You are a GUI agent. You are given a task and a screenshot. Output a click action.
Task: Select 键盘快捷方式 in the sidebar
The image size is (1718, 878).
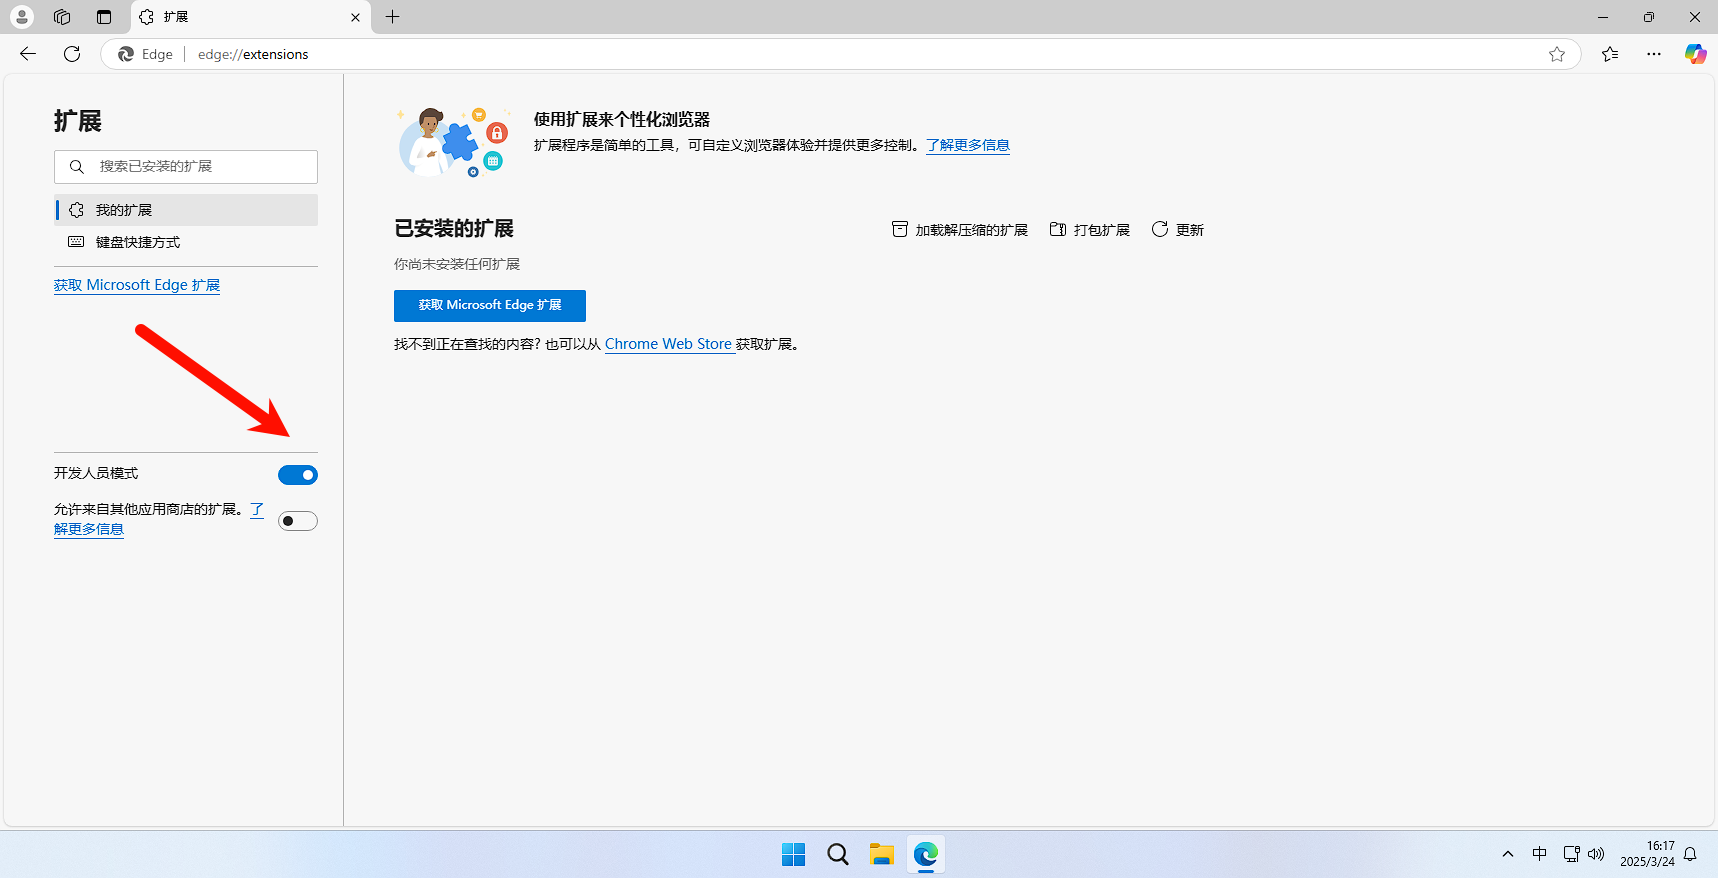[186, 242]
